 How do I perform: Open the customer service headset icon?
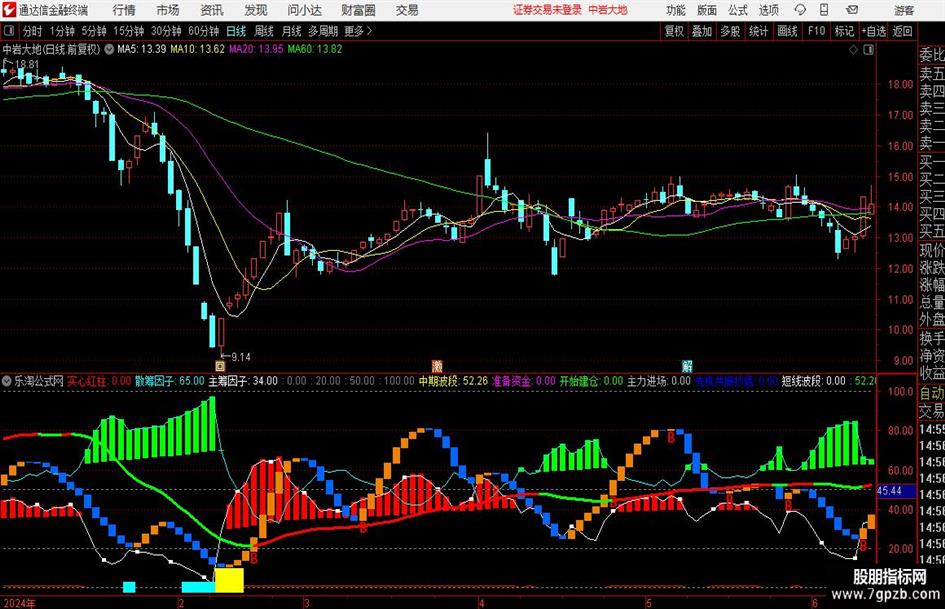coord(800,10)
